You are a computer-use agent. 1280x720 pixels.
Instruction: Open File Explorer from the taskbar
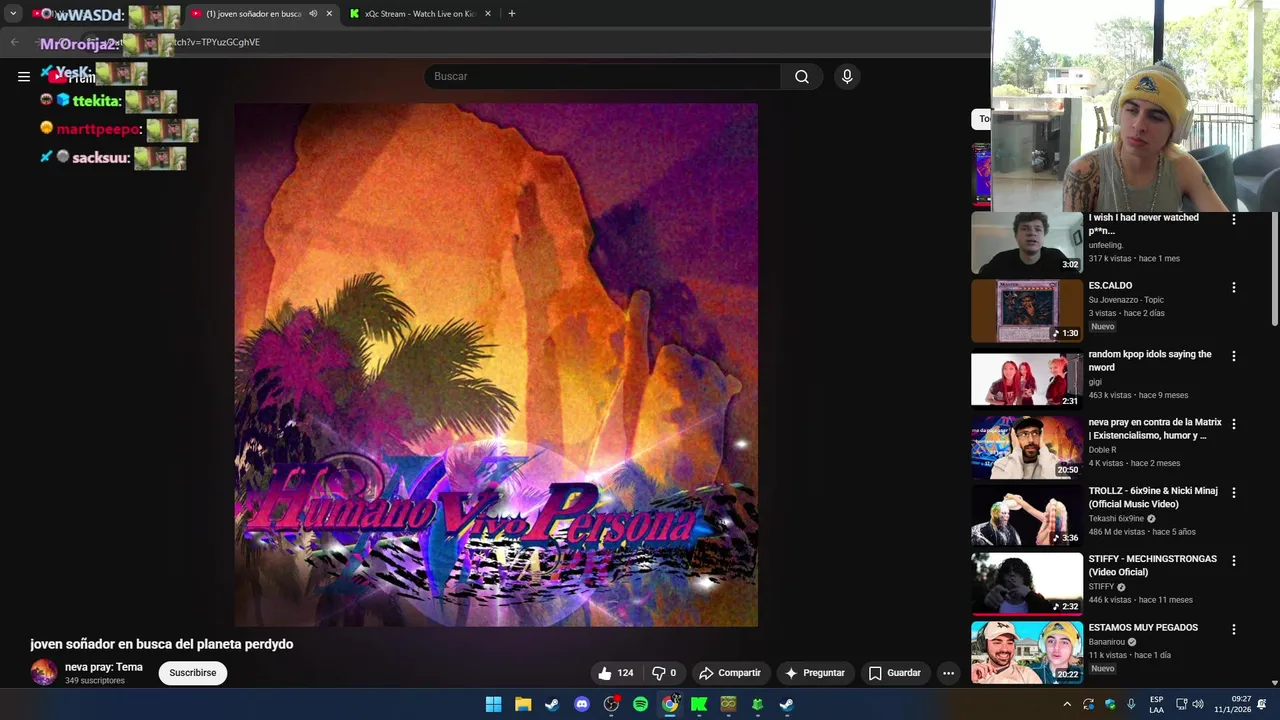click(x=523, y=704)
